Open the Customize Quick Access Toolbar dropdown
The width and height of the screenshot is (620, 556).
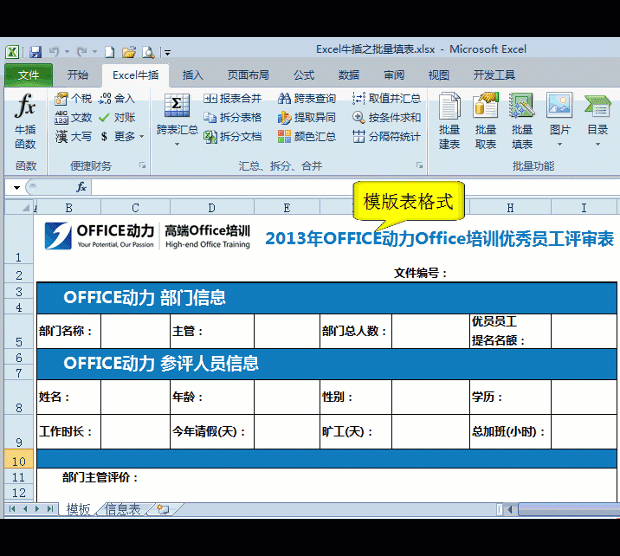tap(168, 52)
